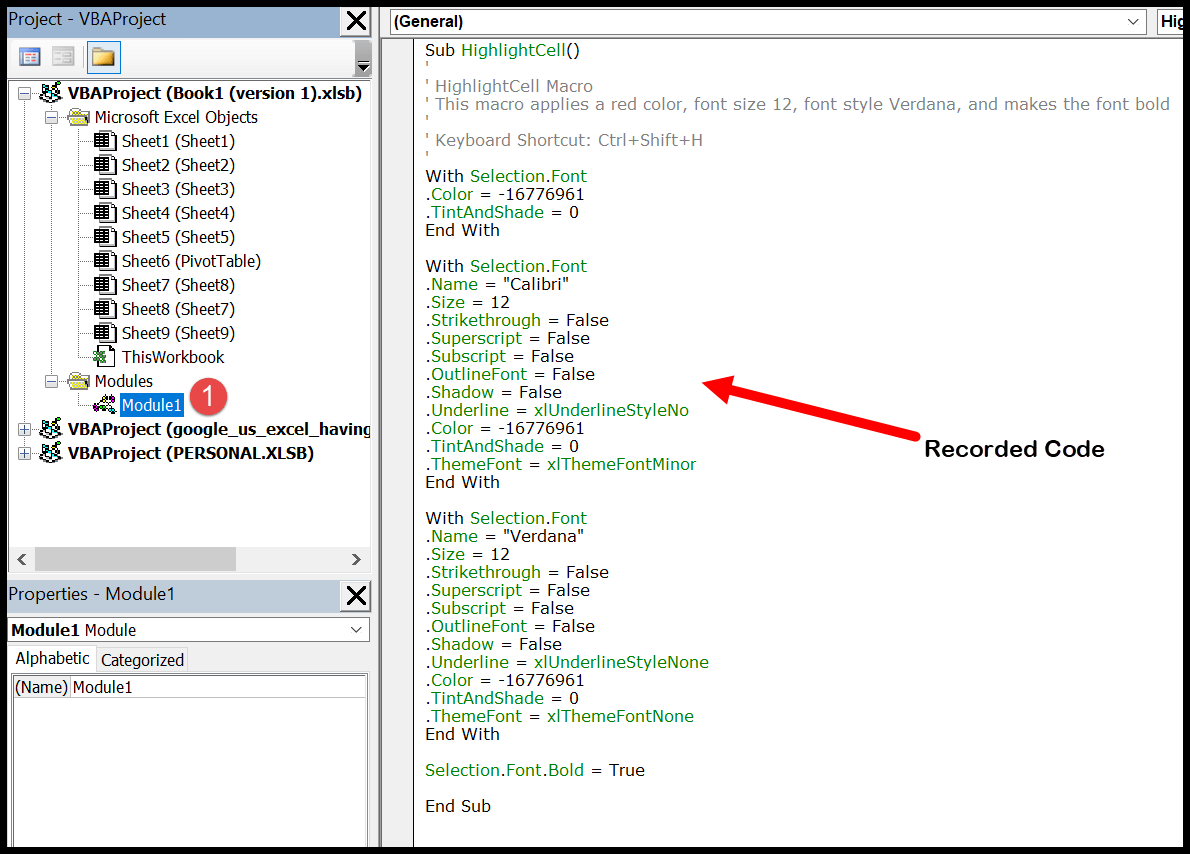Select the ThisWorkbook object icon
The image size is (1190, 854).
tap(104, 357)
